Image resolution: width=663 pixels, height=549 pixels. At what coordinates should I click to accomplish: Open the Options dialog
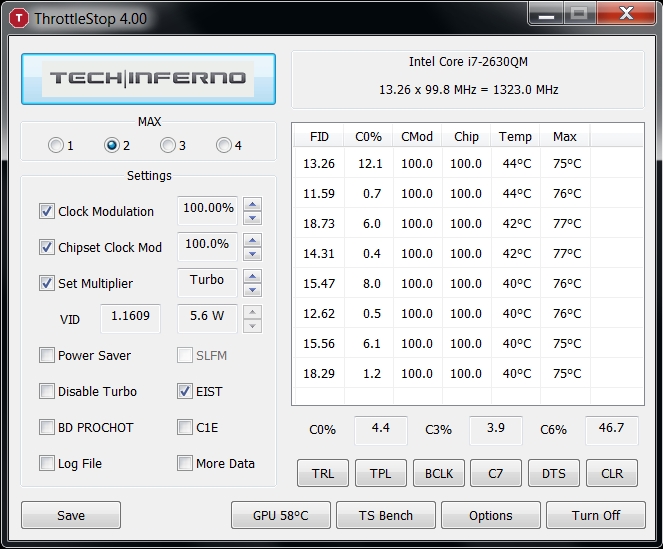[491, 515]
